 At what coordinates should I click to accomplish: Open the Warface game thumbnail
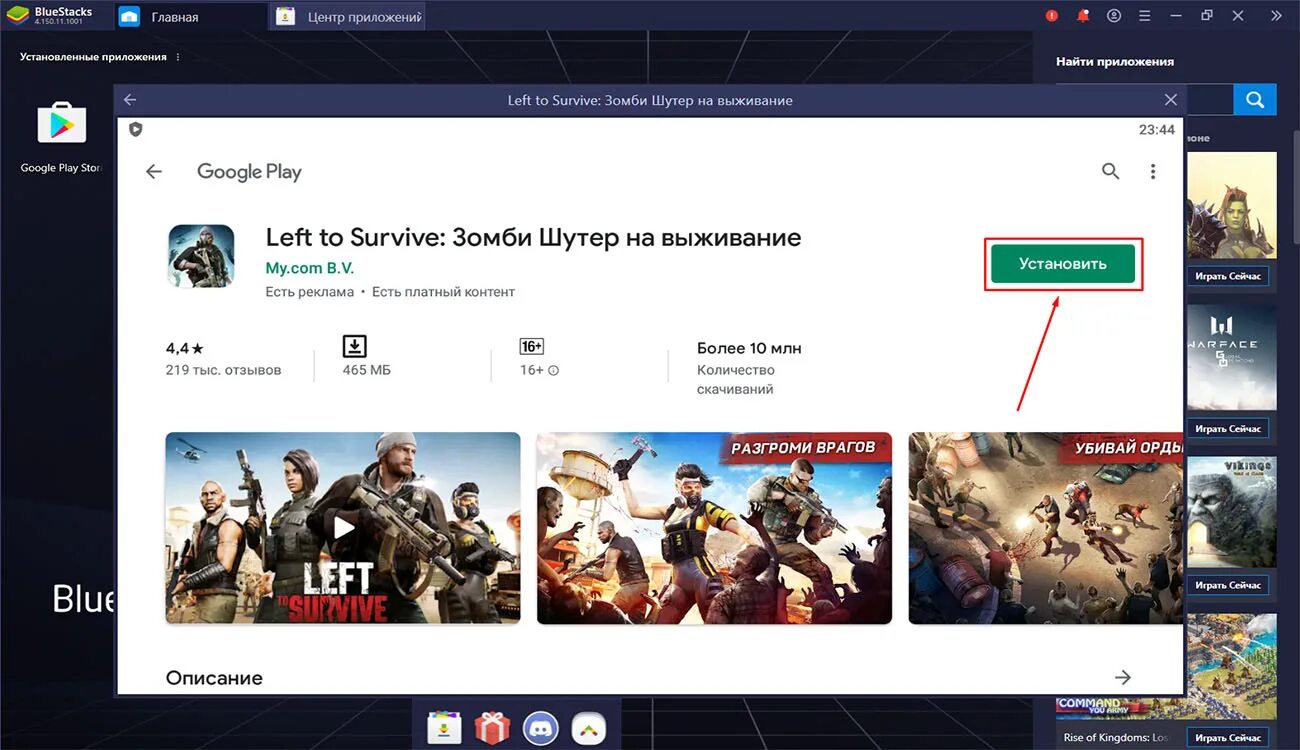(x=1231, y=359)
